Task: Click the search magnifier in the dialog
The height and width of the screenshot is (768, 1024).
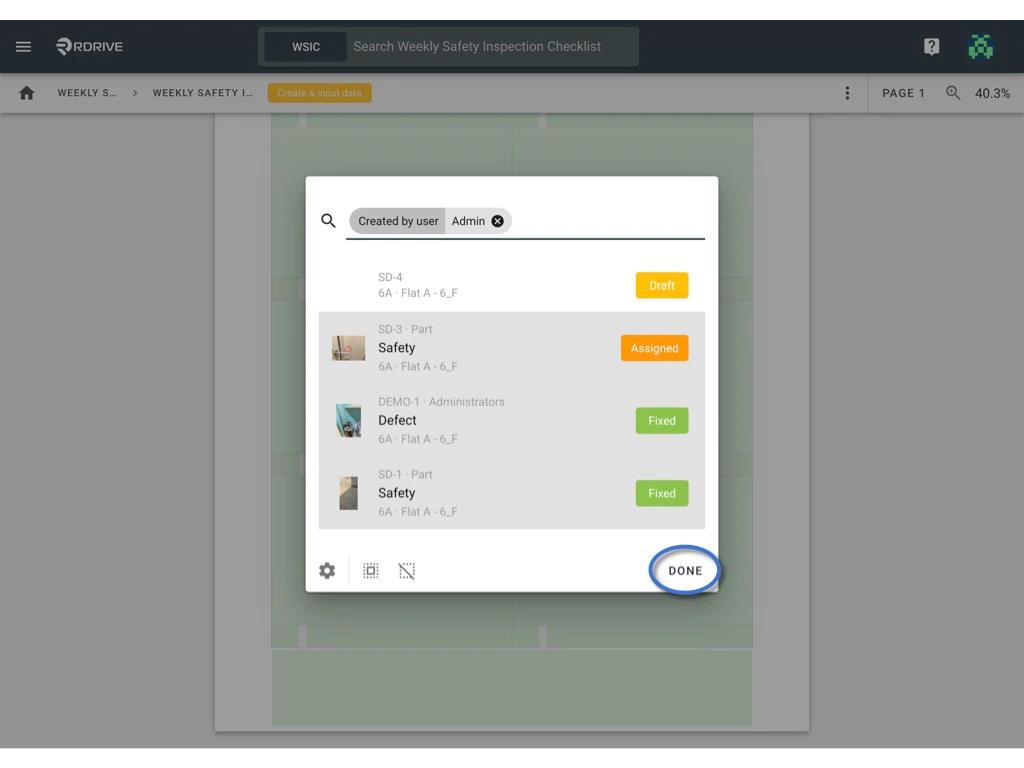Action: 327,220
